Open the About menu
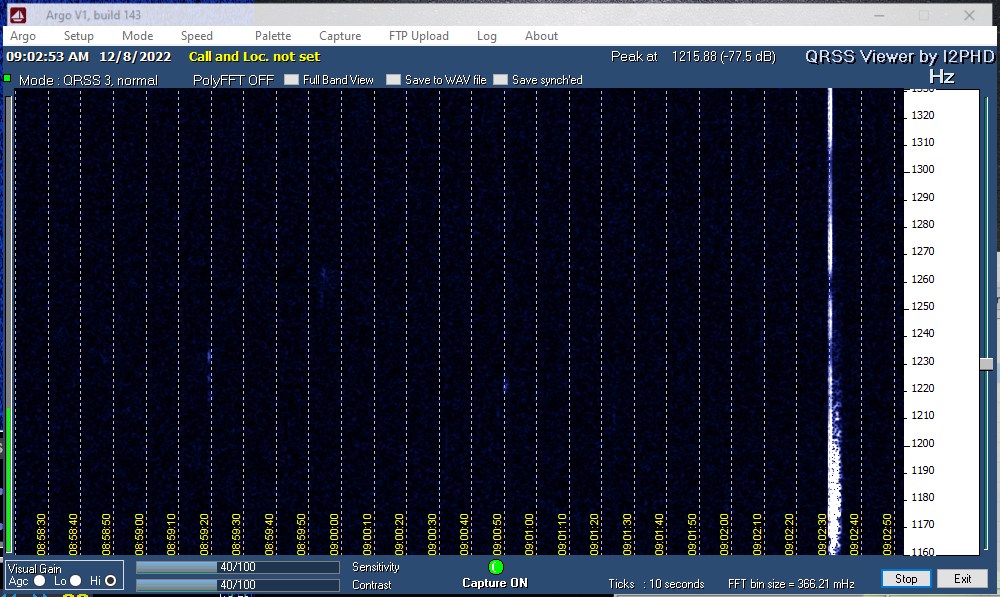Viewport: 1000px width, 597px height. [541, 36]
